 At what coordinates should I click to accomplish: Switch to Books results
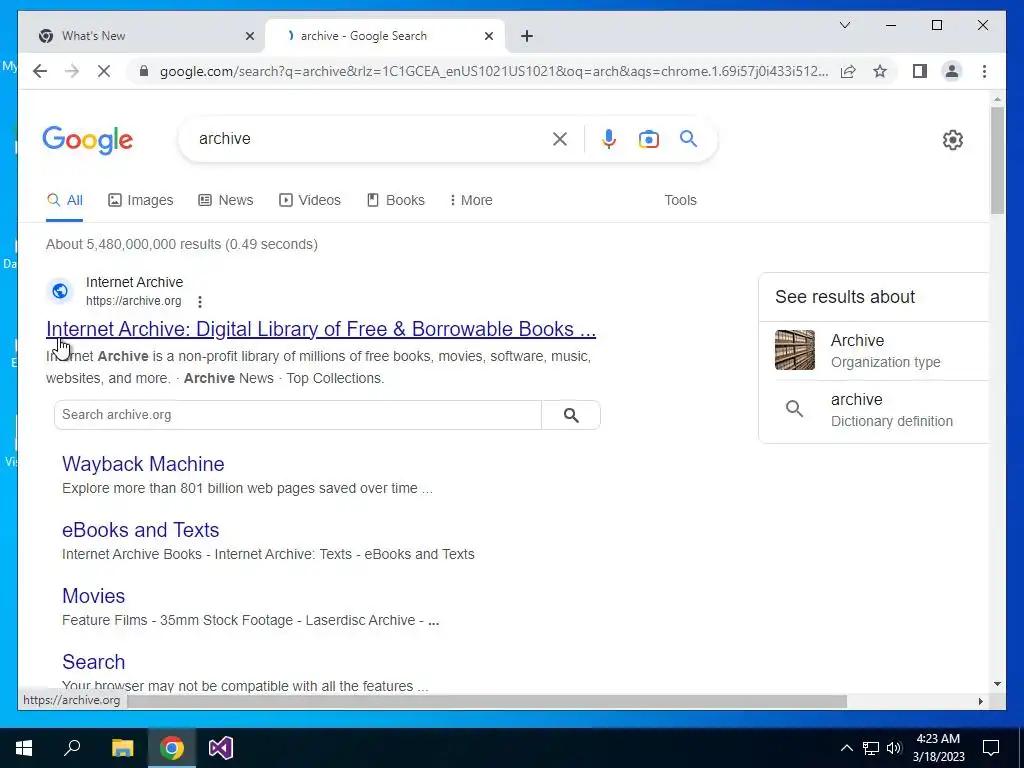point(396,200)
